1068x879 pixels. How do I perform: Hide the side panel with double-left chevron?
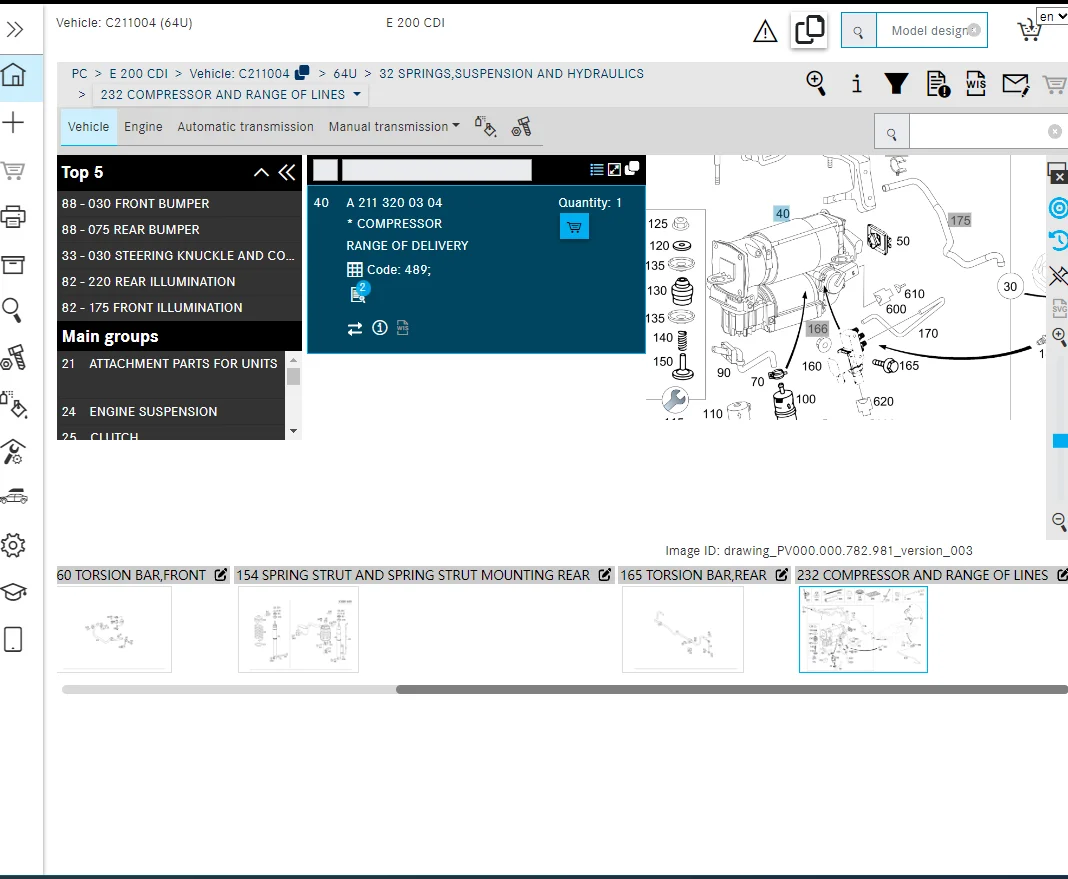point(287,172)
